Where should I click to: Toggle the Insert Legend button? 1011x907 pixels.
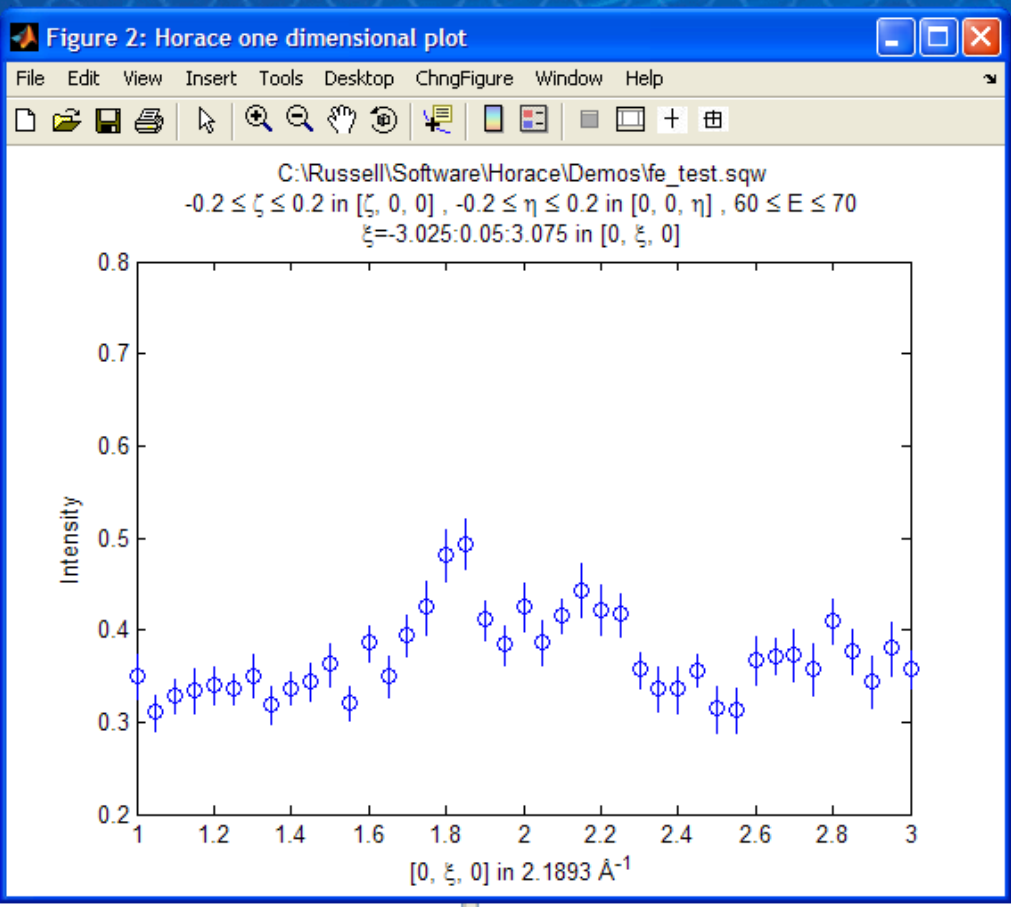533,120
